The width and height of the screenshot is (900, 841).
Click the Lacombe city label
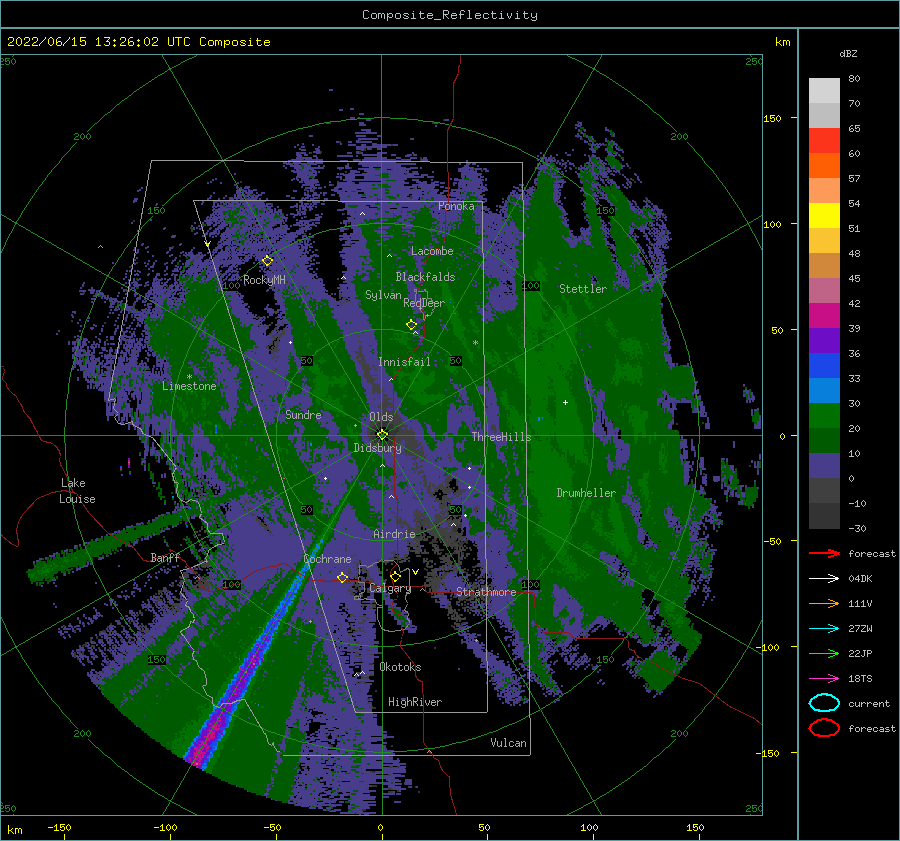432,251
